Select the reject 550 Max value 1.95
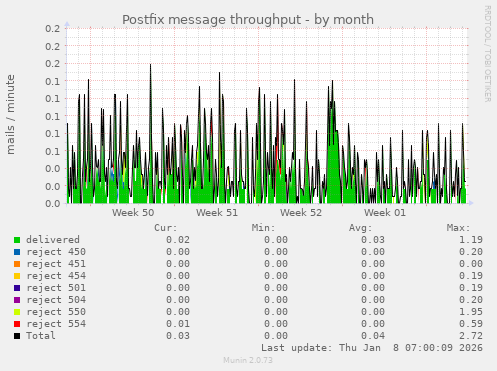 [x=471, y=312]
